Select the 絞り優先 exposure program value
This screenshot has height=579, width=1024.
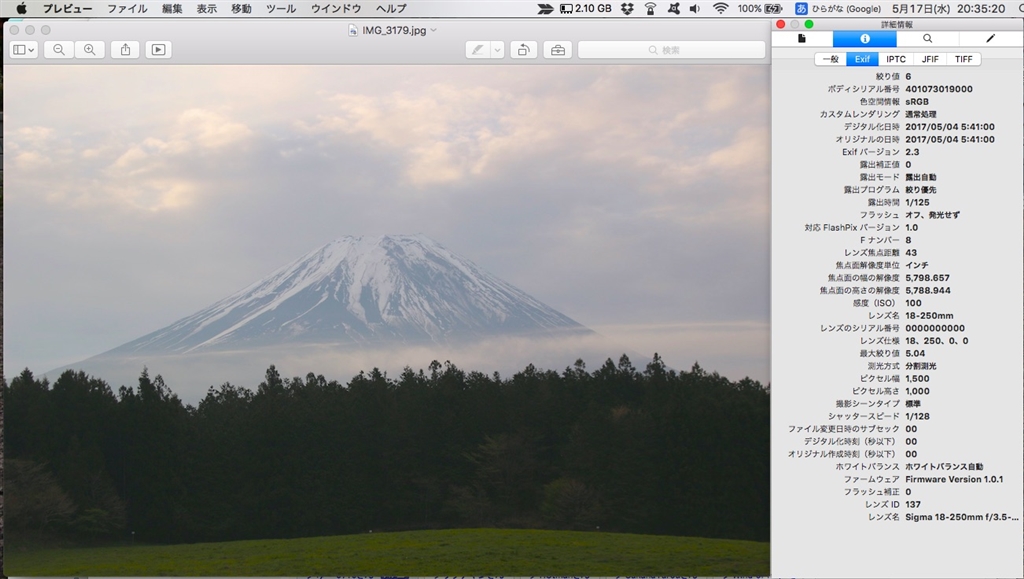920,189
